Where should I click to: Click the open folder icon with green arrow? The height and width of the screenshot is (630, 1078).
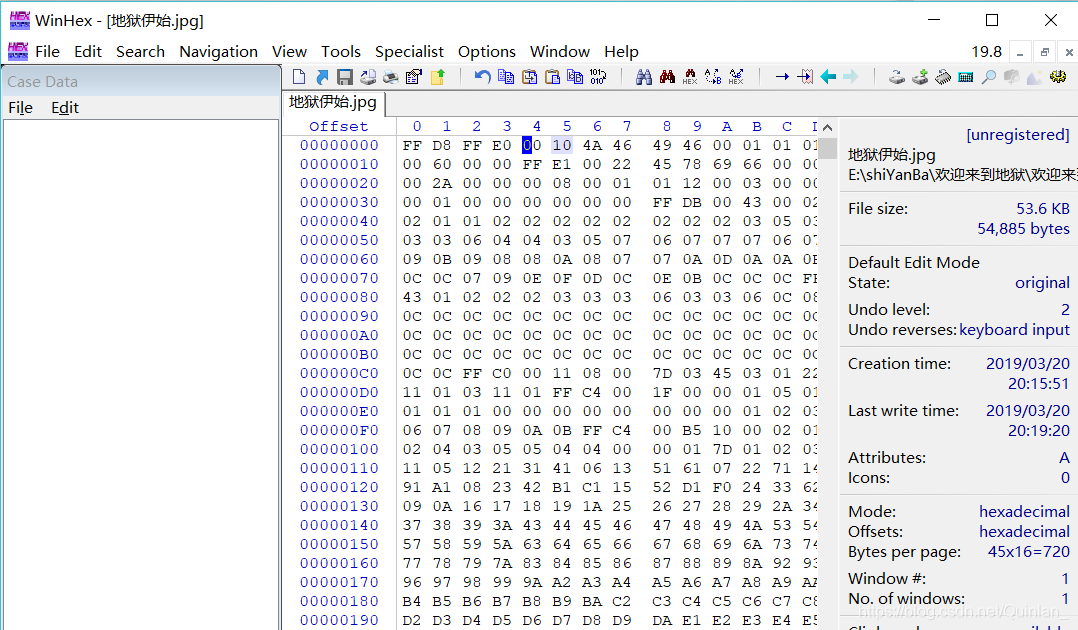pos(437,77)
